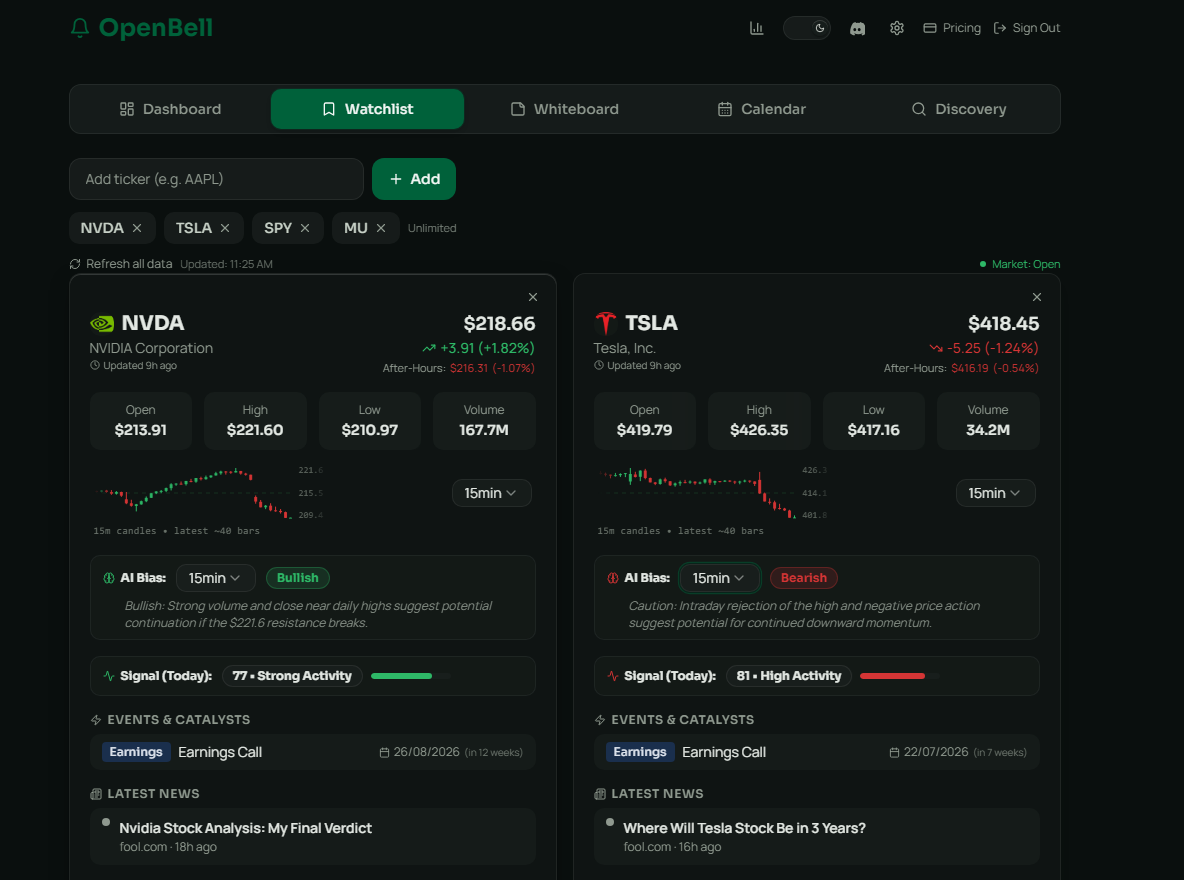Toggle the dark mode switch
Viewport: 1184px width, 880px height.
coord(806,28)
